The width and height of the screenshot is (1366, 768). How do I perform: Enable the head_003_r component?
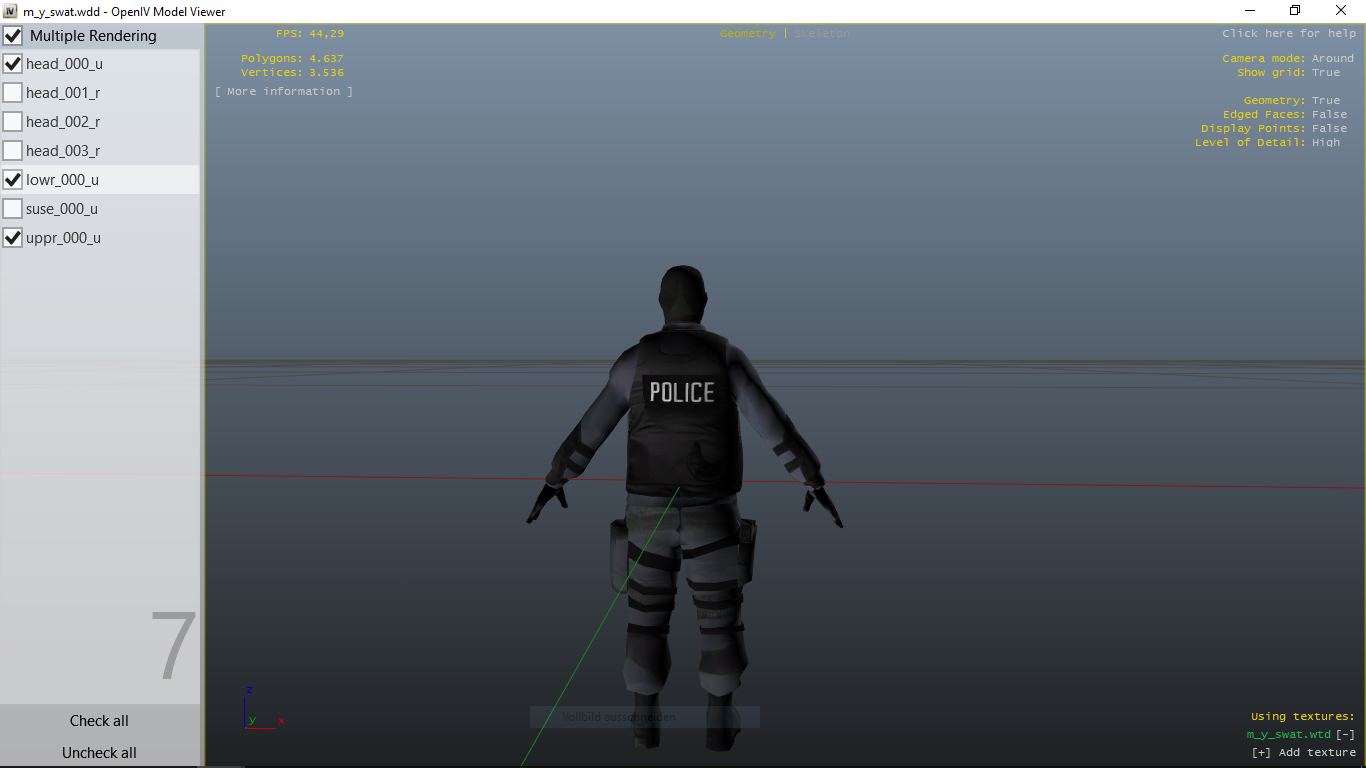click(13, 151)
